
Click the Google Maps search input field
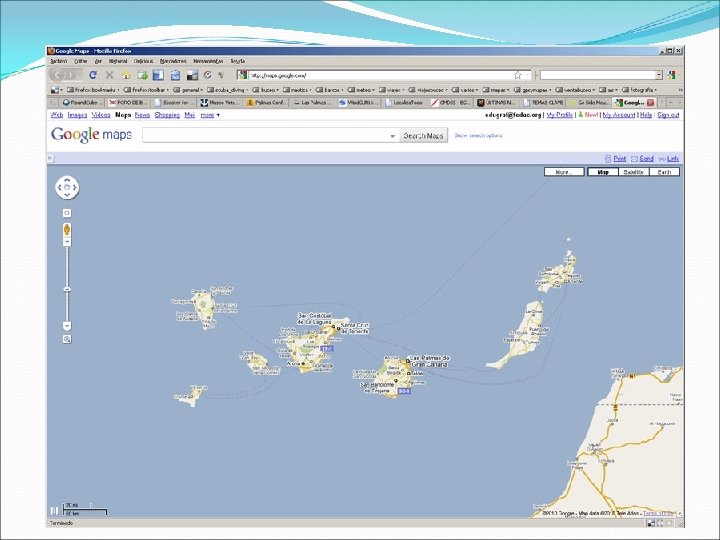click(x=265, y=136)
